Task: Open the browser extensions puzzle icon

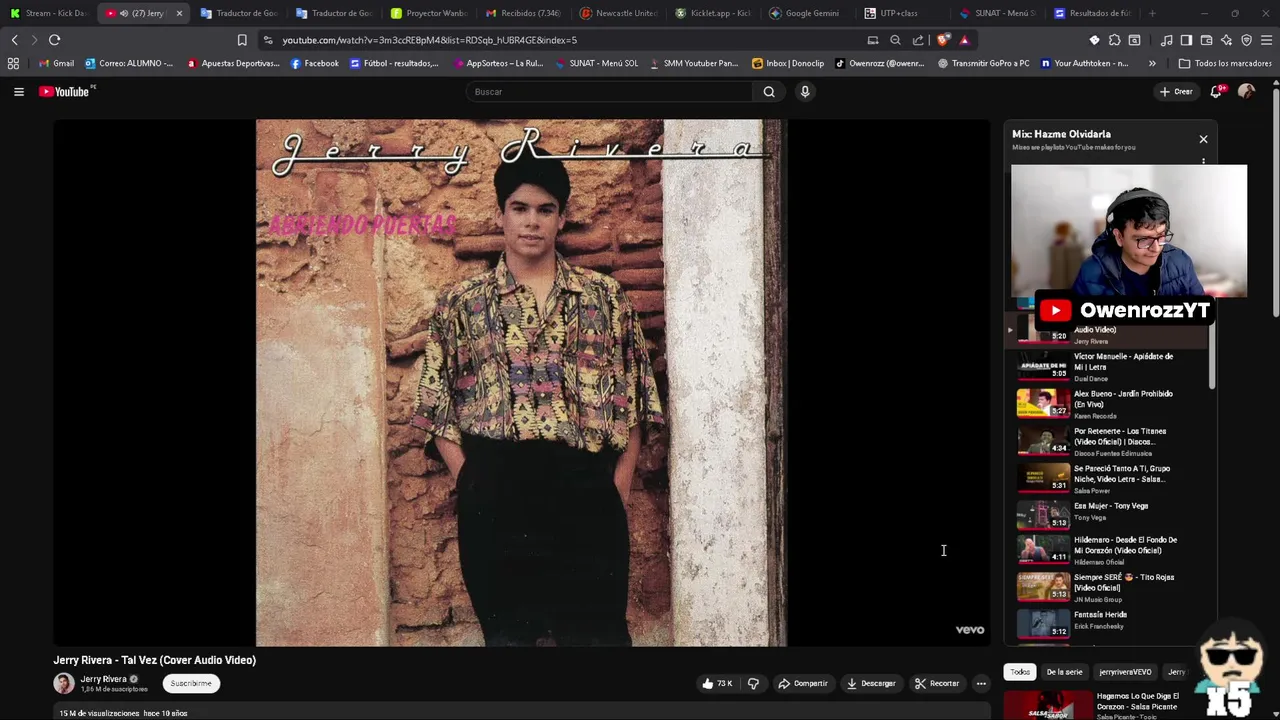Action: coord(1115,40)
